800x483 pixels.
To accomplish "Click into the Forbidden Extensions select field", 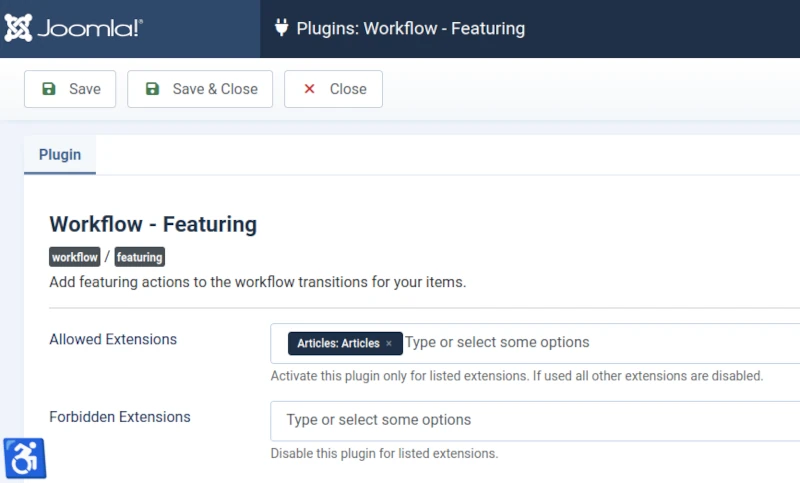I will (535, 420).
